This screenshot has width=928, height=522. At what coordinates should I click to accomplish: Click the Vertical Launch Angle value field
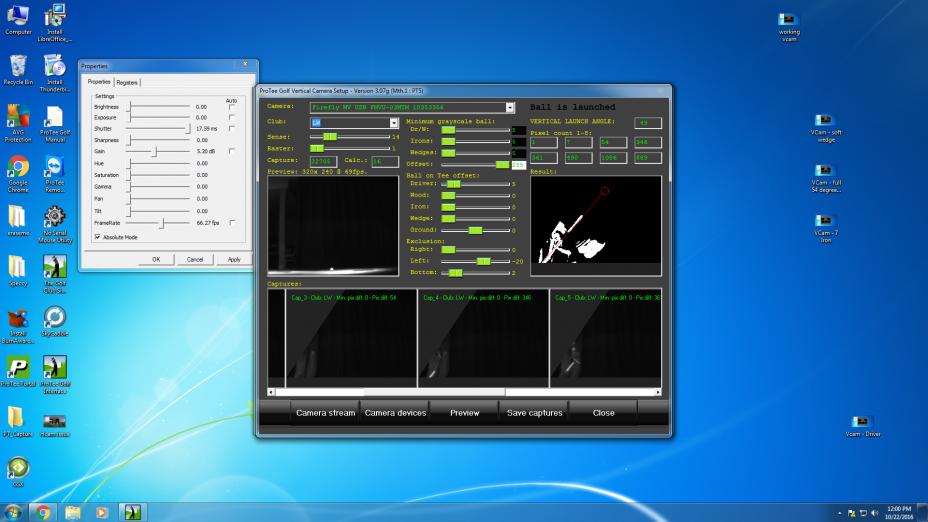(x=647, y=123)
